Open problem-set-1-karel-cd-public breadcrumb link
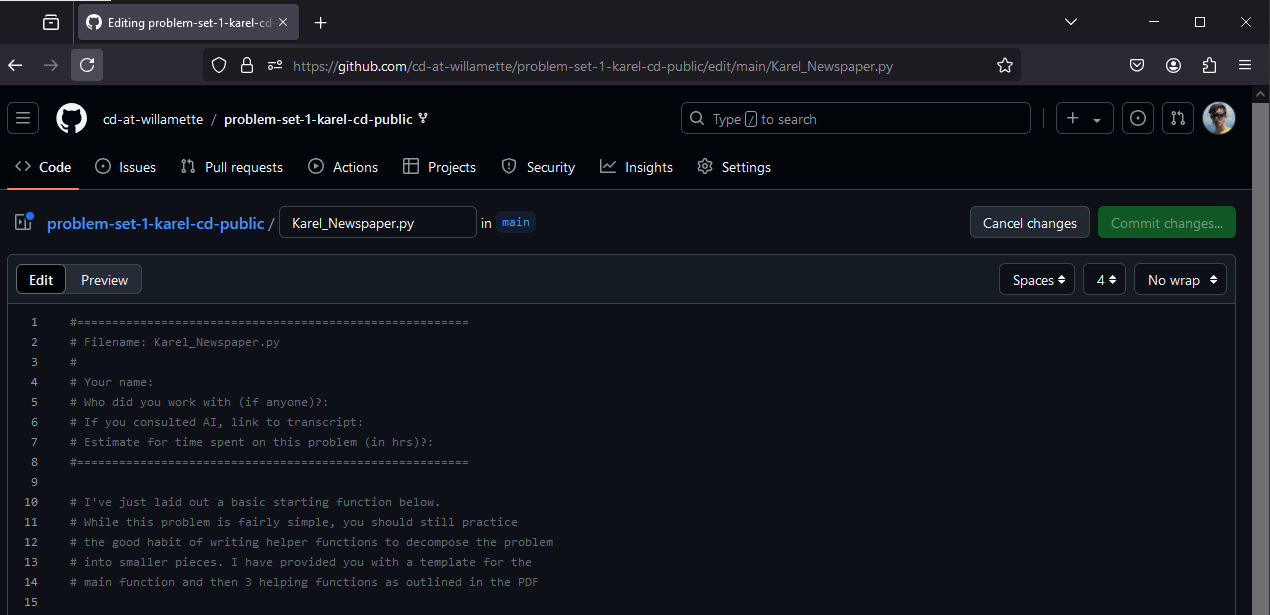The width and height of the screenshot is (1270, 615). (155, 223)
